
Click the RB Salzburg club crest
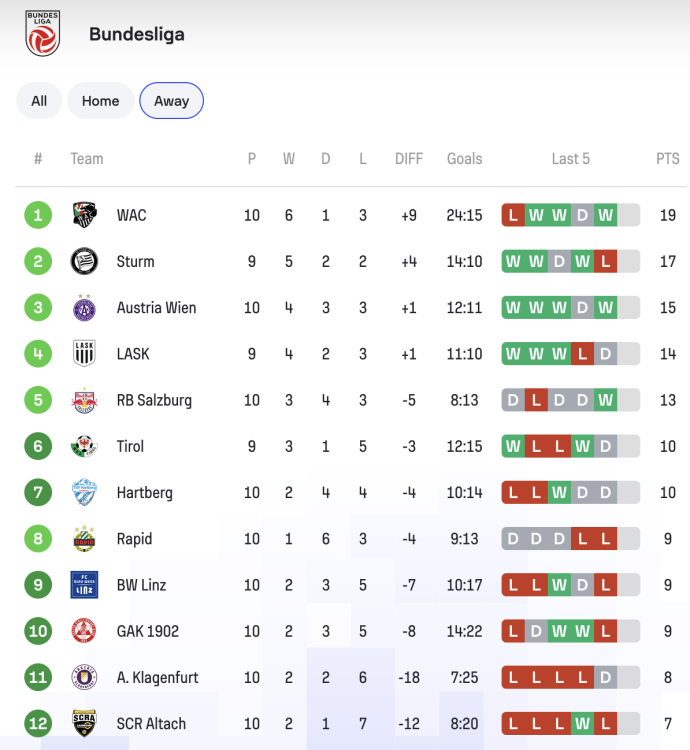coord(84,400)
